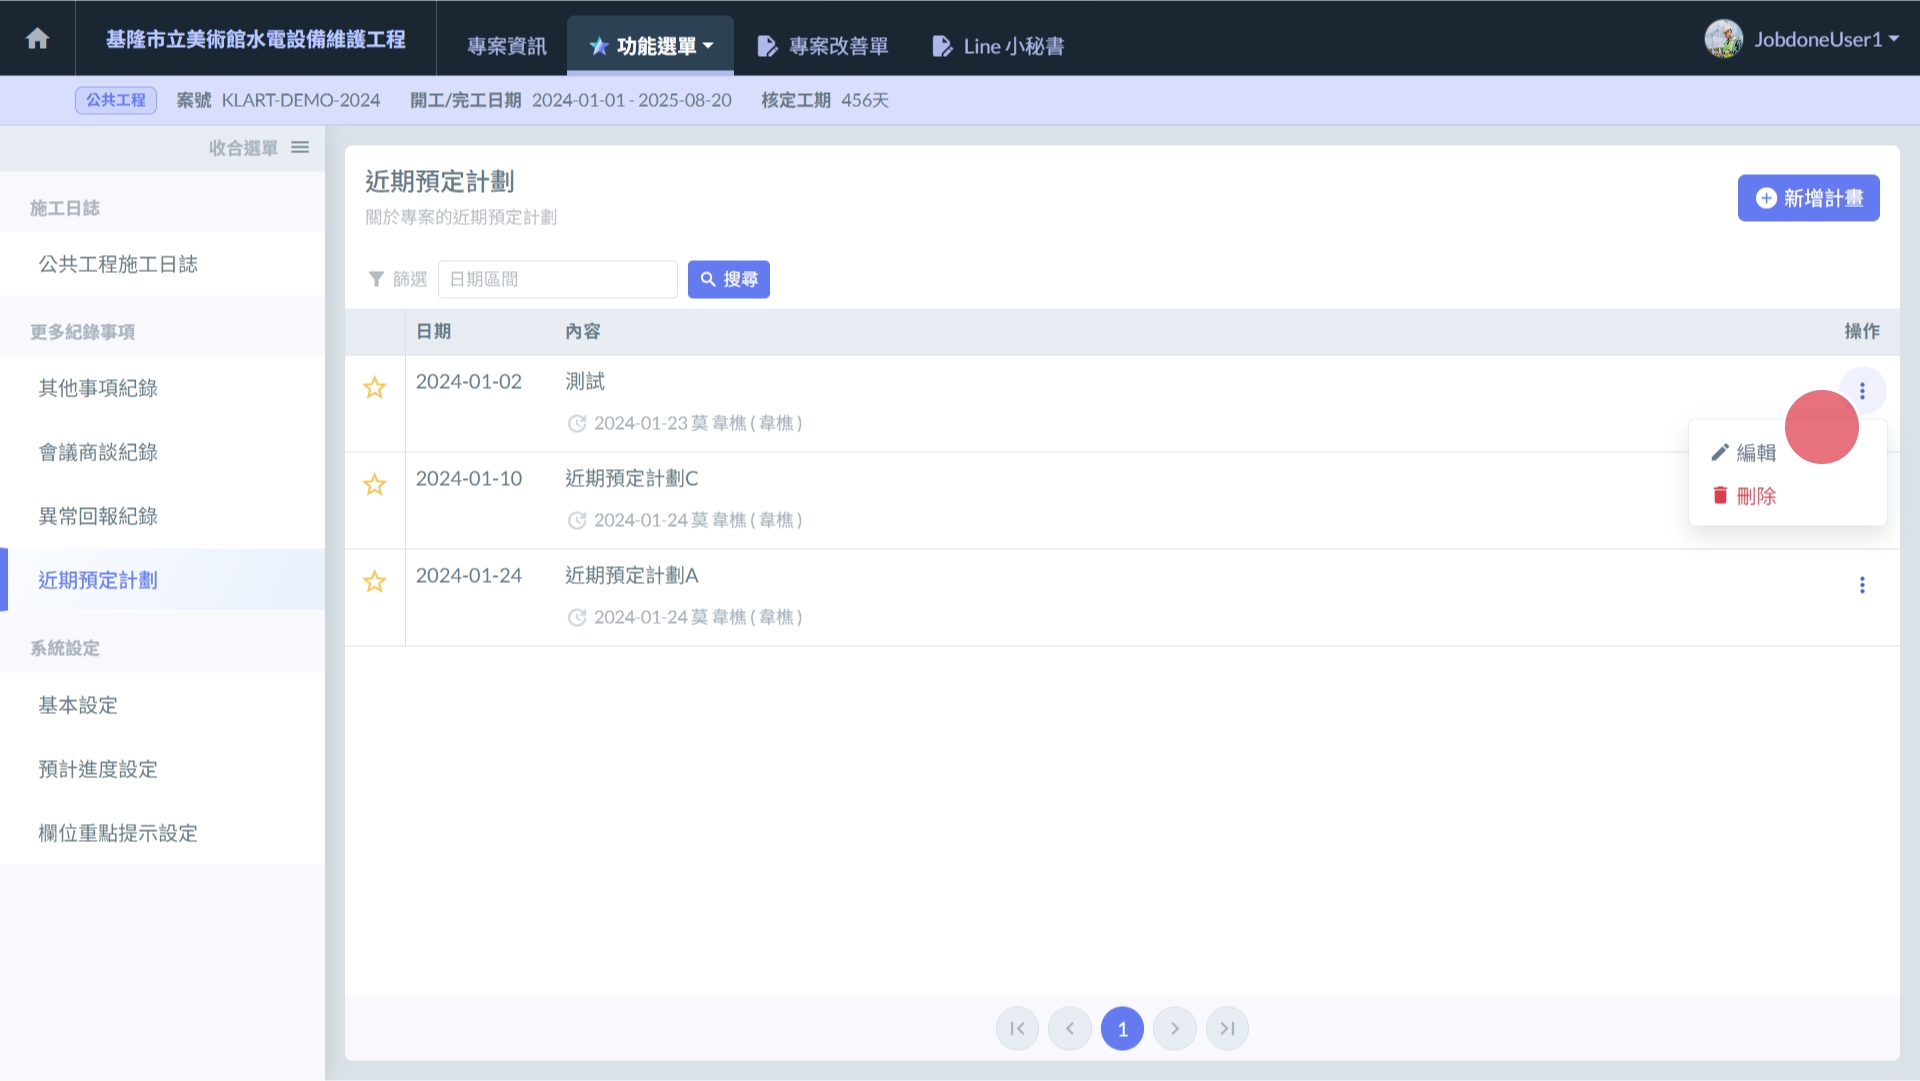Click three-dot actions icon for 測試 row
1920x1081 pixels.
[1862, 391]
